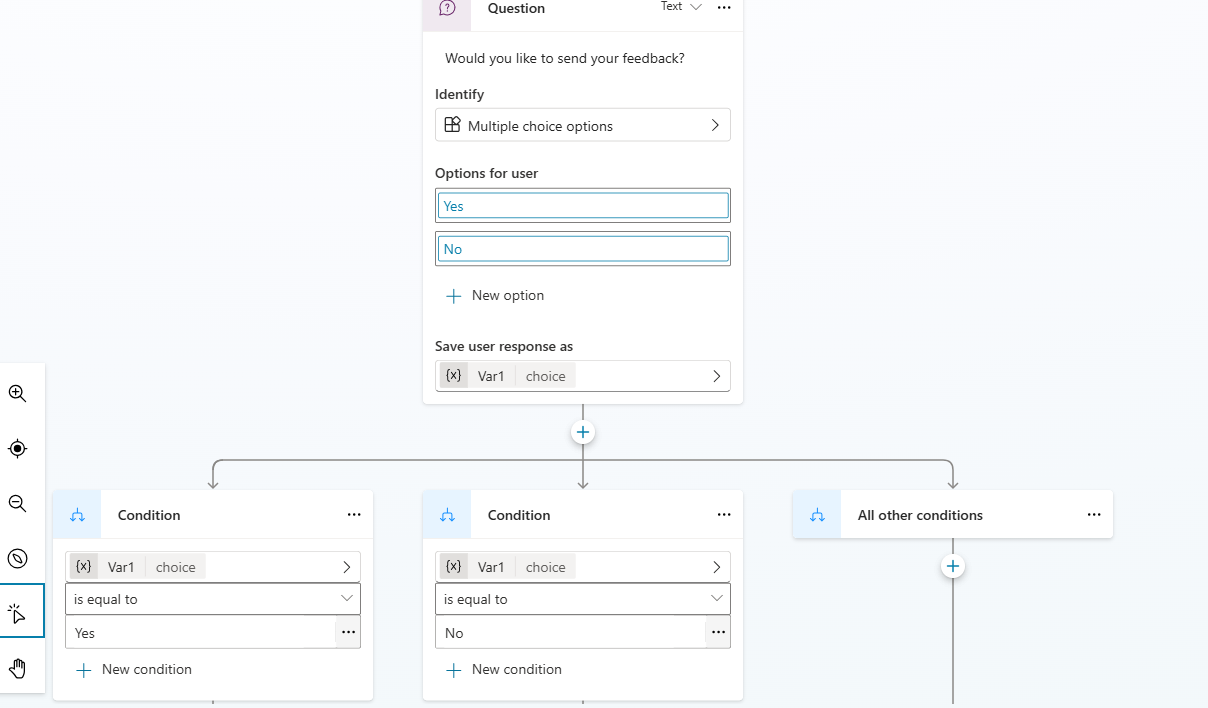Click the reset to center target icon
This screenshot has height=708, width=1208.
coord(17,448)
